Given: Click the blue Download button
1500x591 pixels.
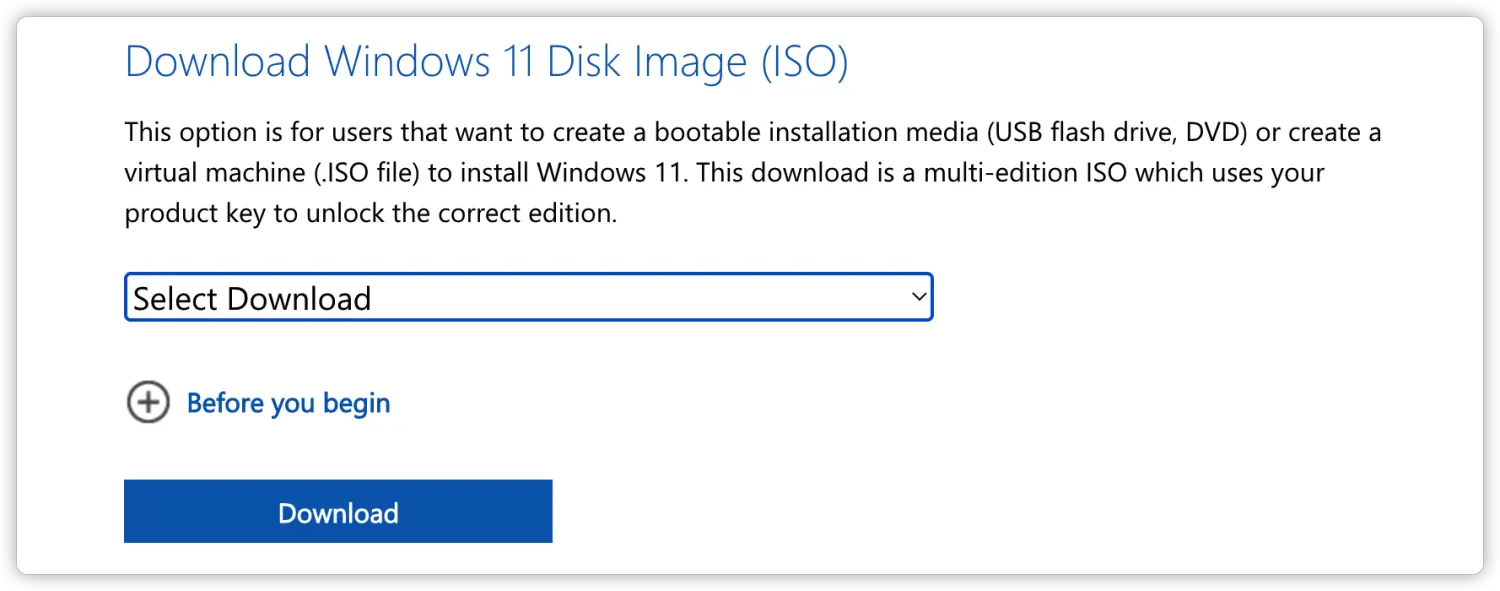Looking at the screenshot, I should click(x=338, y=512).
